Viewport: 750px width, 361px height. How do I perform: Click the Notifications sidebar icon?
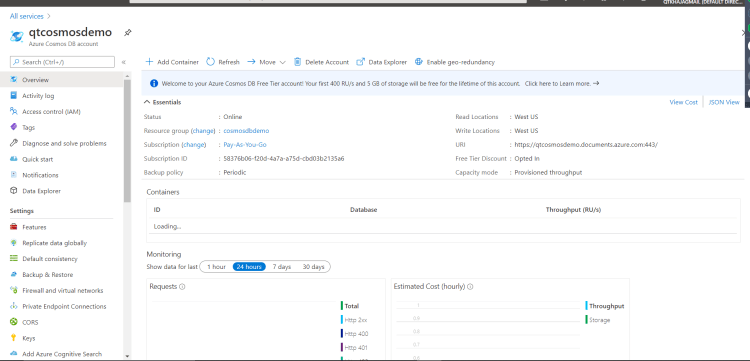14,175
